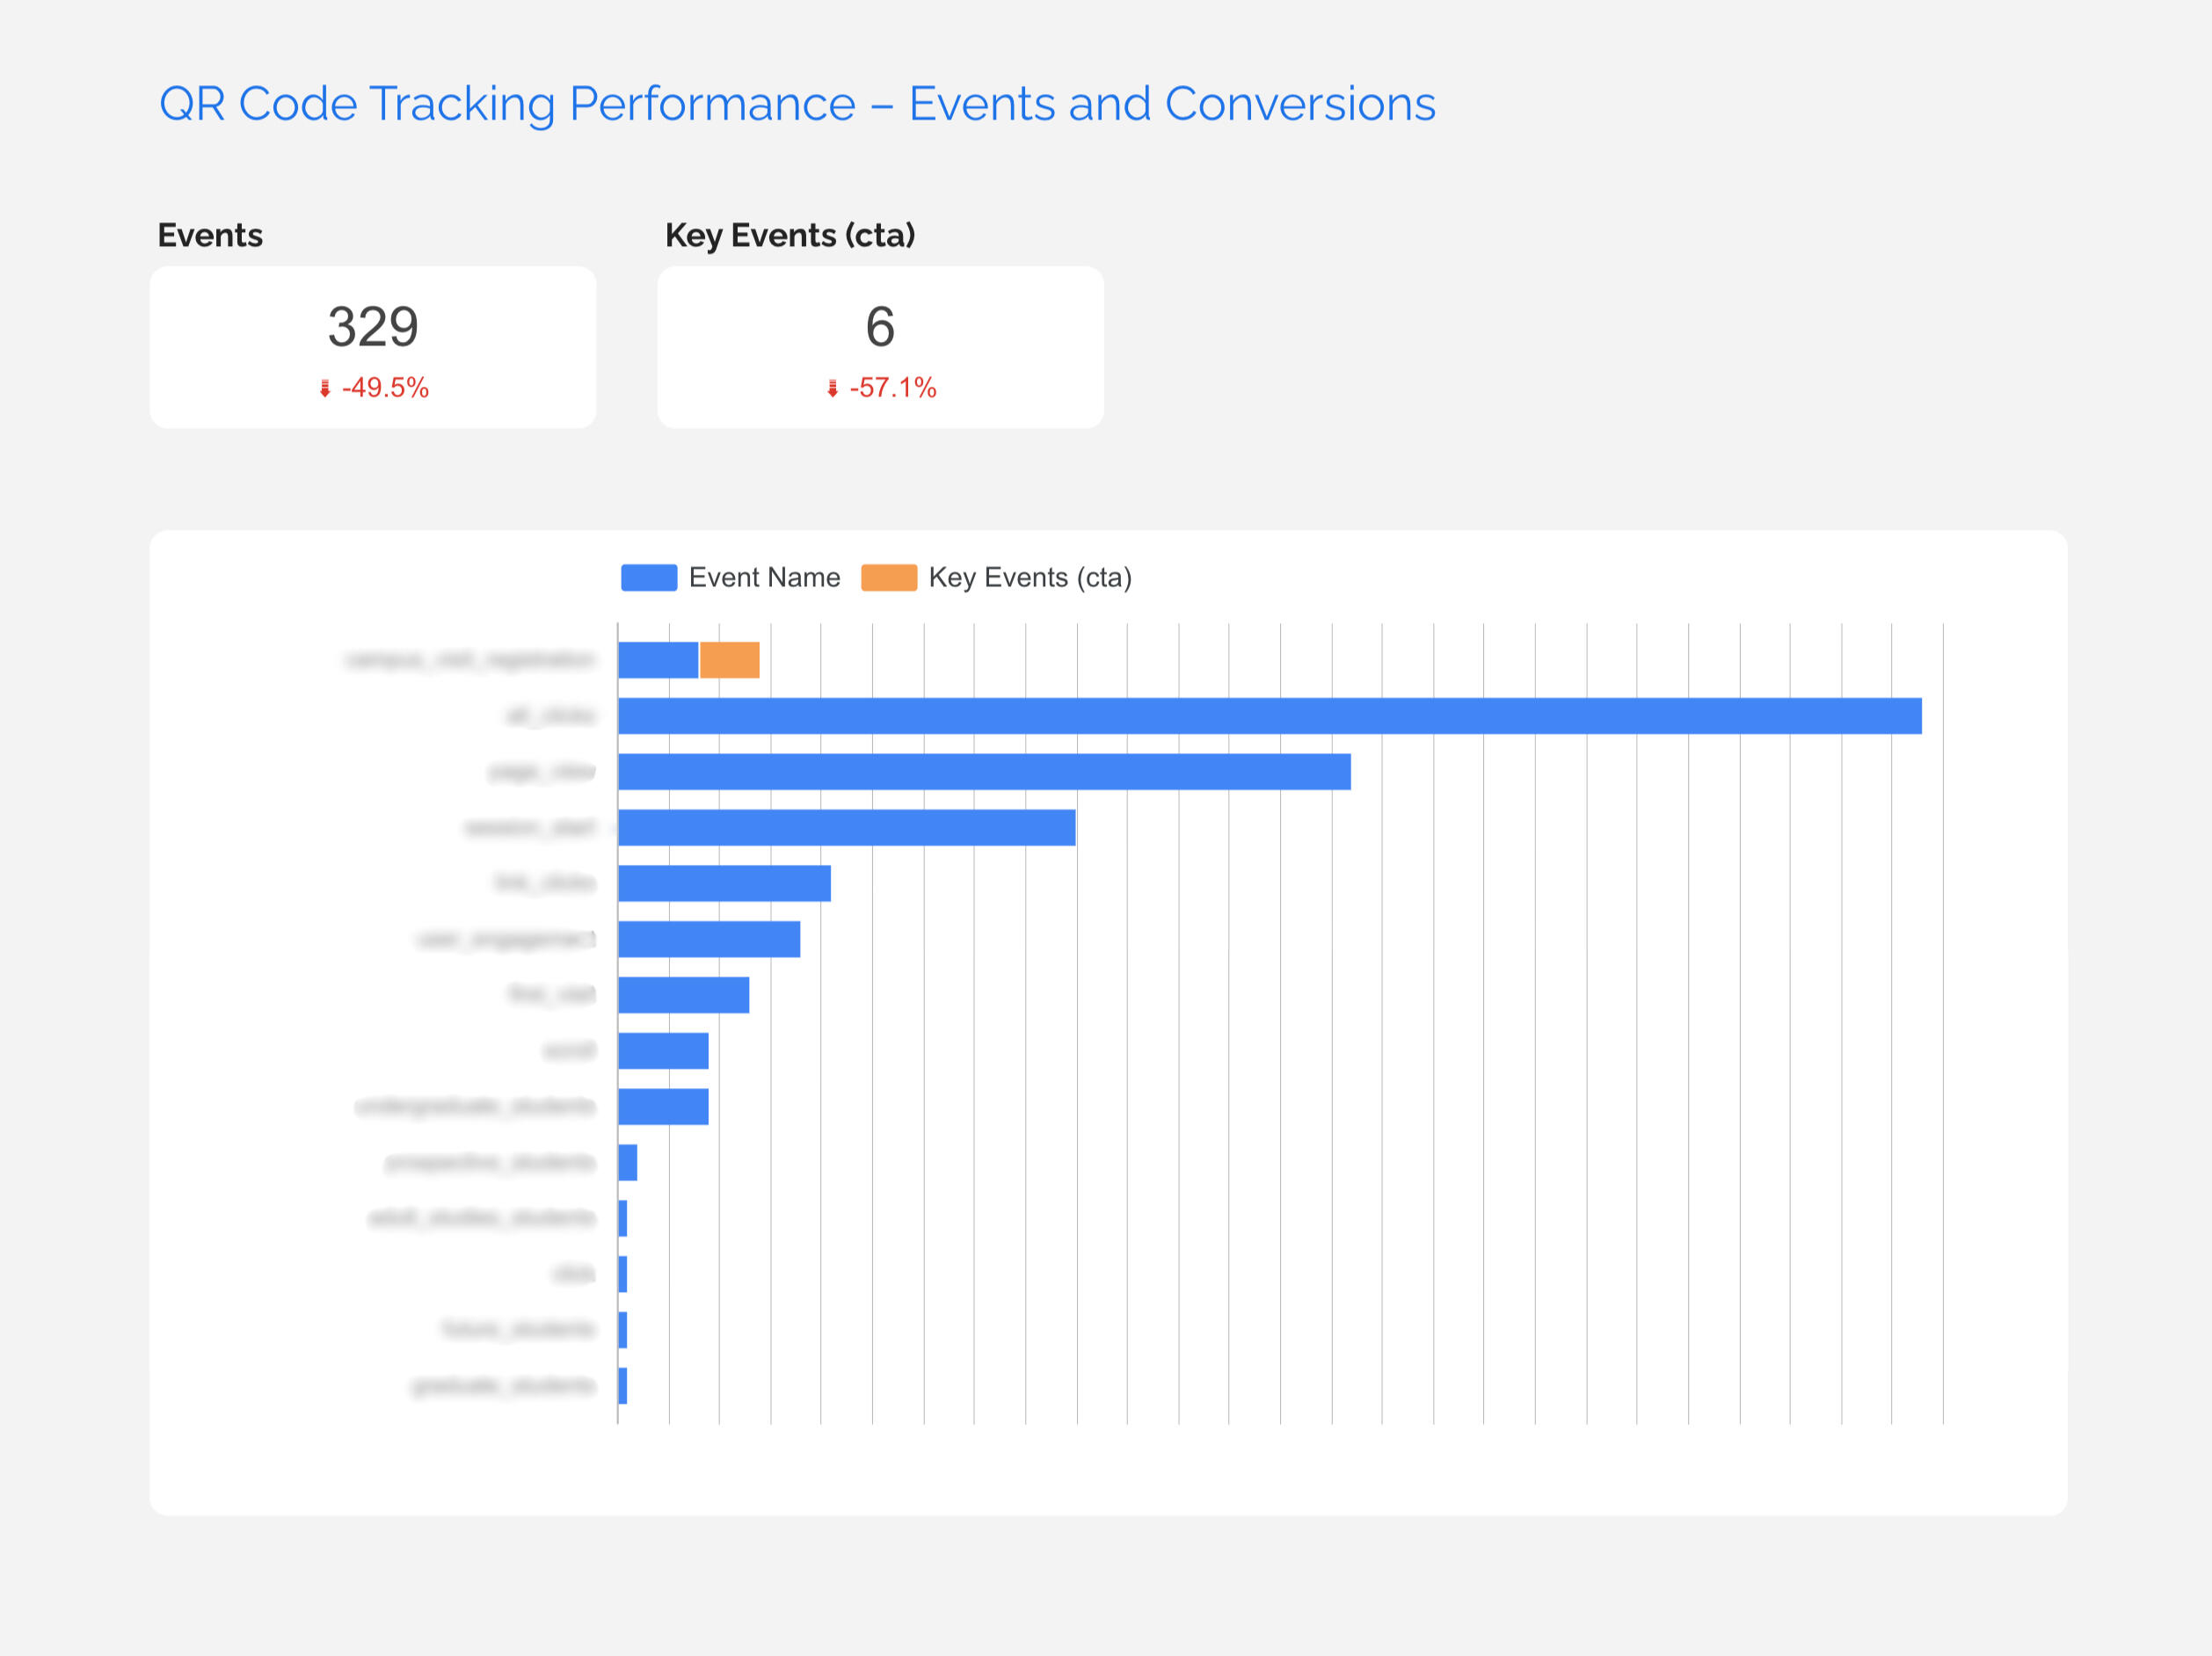Click the Event Name legend label
Screen dimensions: 2212x1656
(764, 578)
